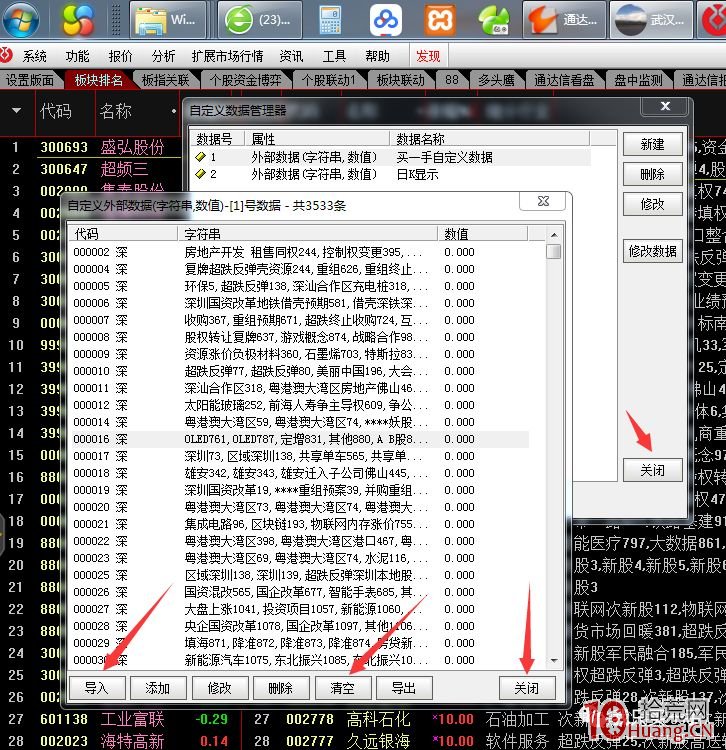The height and width of the screenshot is (750, 726).
Task: Click 修改 in 自定义数据管理器 dialog
Action: (x=652, y=204)
